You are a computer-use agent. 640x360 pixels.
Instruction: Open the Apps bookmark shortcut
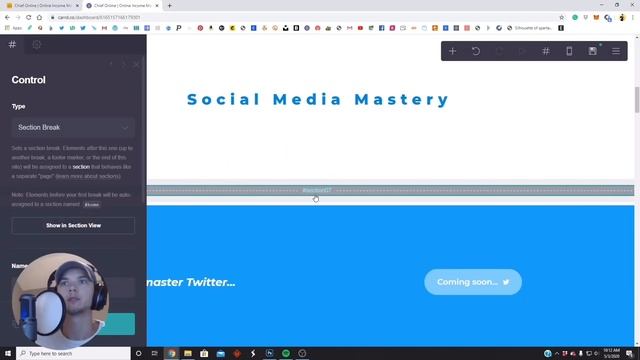coord(13,28)
